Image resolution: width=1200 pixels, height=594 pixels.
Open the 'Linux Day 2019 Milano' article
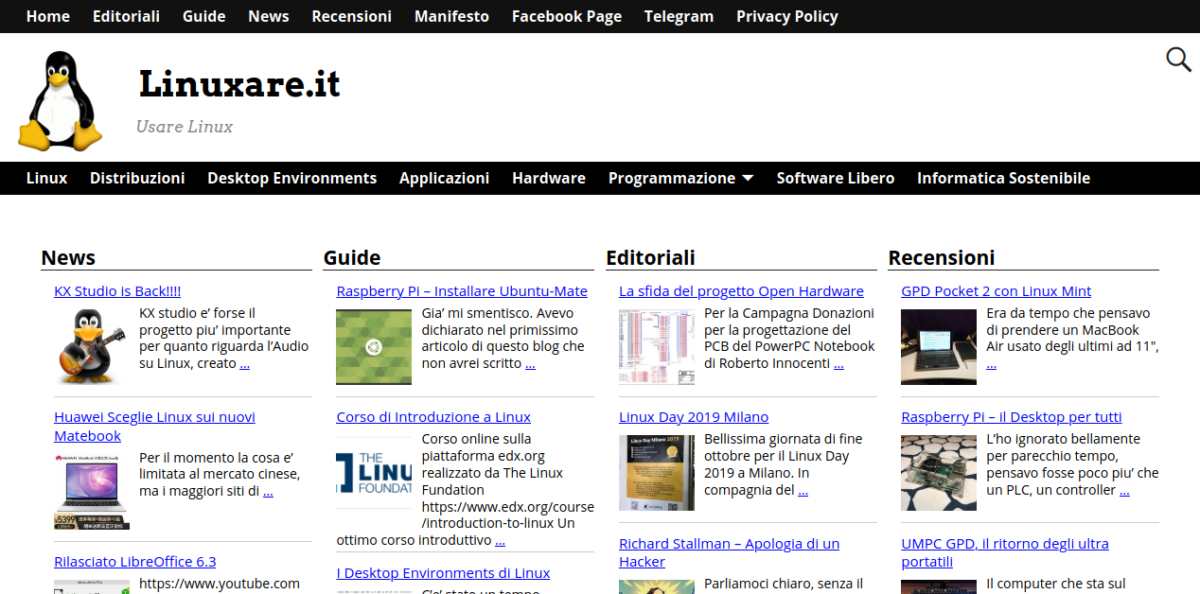(694, 417)
